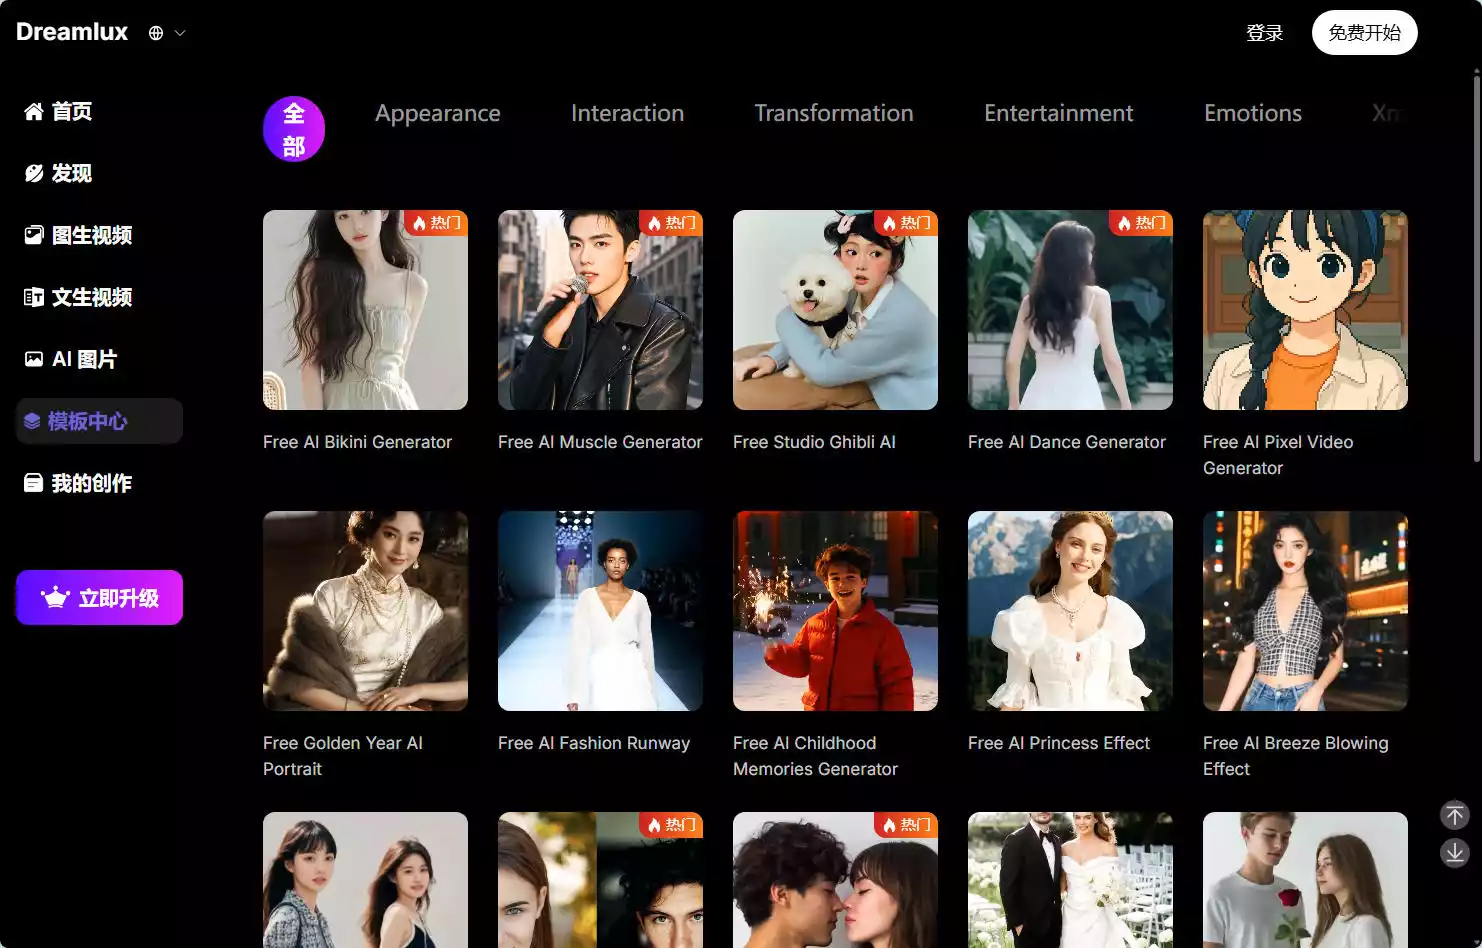Screen dimensions: 1482x948
Task: Click the 热门 badge on Muscle Generator card
Action: [x=671, y=223]
